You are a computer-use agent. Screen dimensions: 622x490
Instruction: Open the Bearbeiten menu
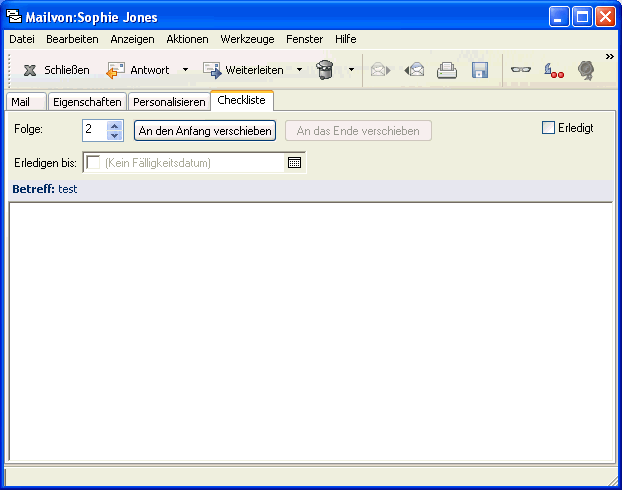[72, 39]
